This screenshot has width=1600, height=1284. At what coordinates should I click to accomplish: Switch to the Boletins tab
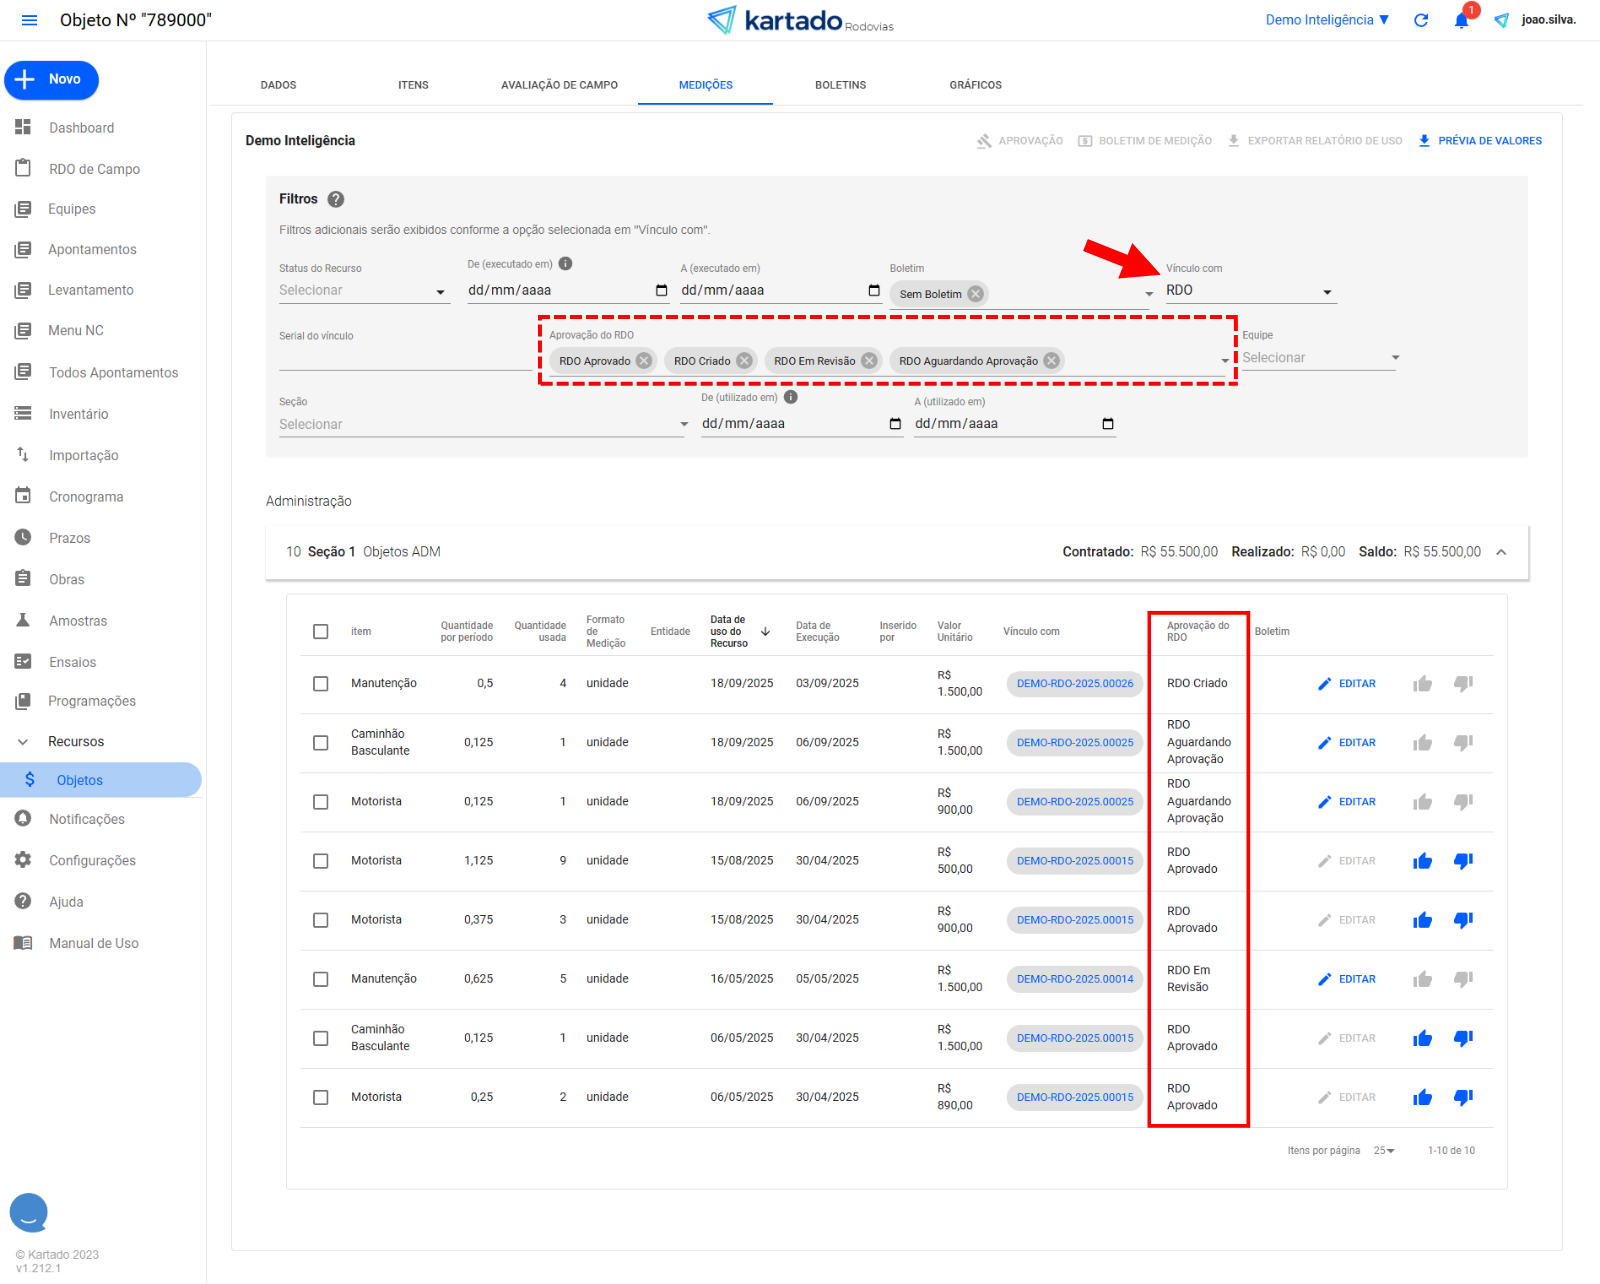pyautogui.click(x=840, y=85)
